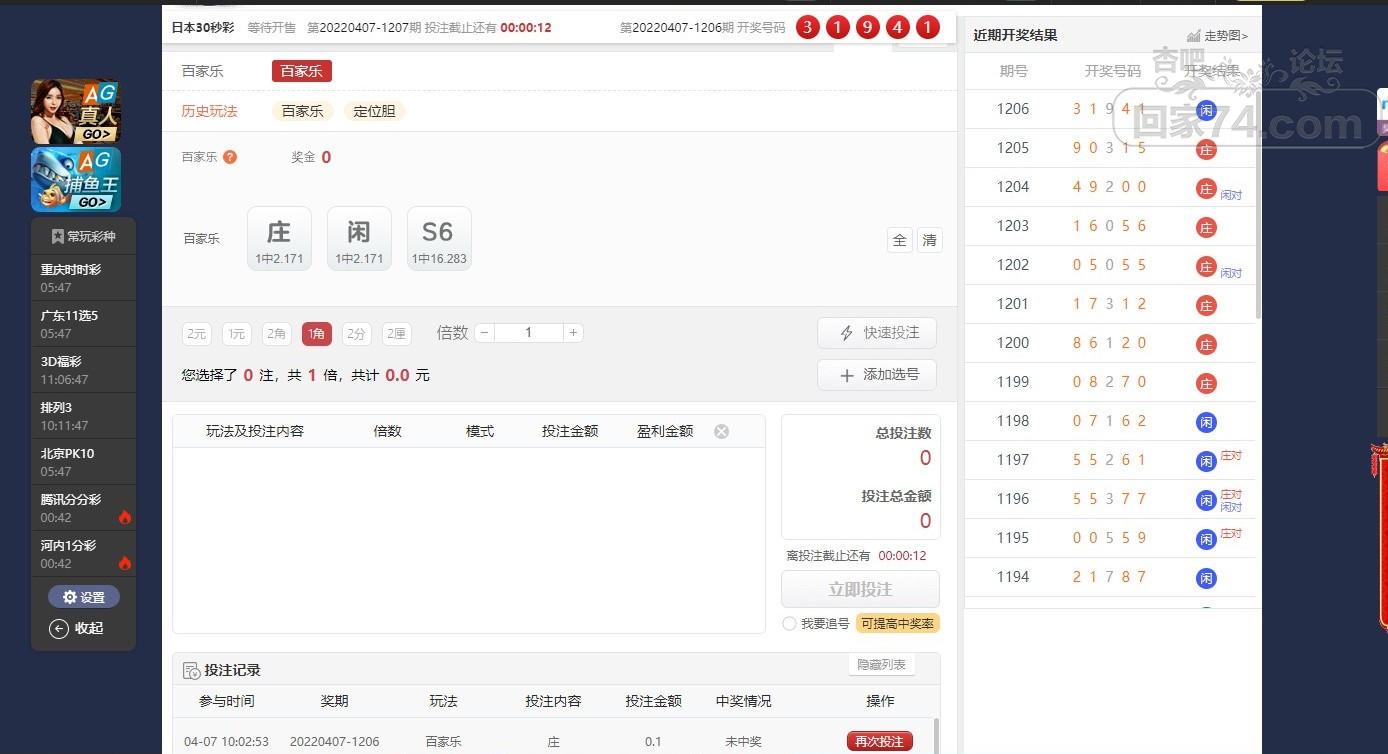
Task: Click 庄 result icon for issue 1205
Action: [1207, 148]
